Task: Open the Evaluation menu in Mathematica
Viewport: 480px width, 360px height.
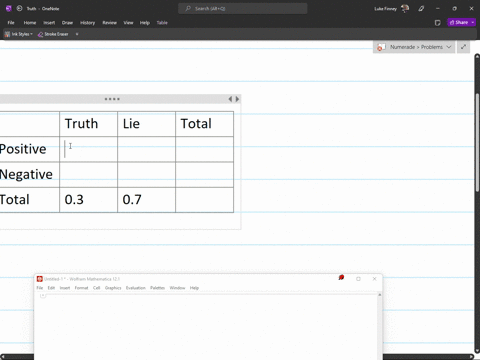Action: click(136, 288)
